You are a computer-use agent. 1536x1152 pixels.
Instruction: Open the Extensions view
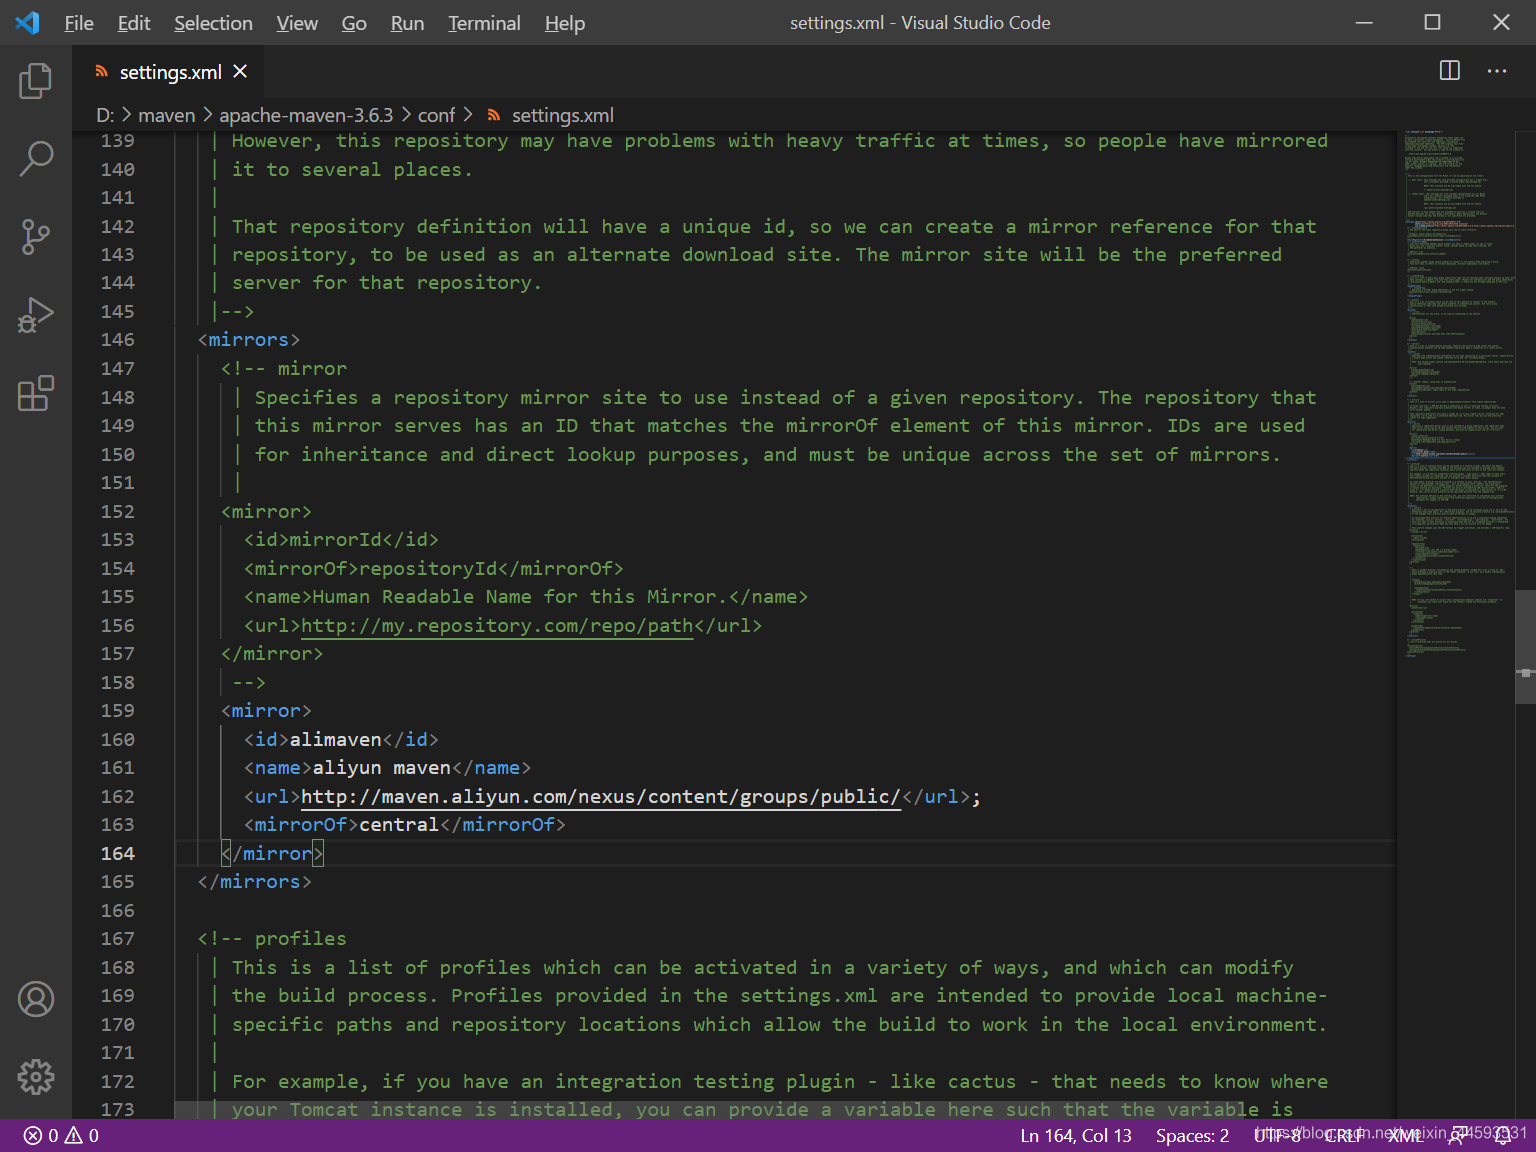click(36, 393)
